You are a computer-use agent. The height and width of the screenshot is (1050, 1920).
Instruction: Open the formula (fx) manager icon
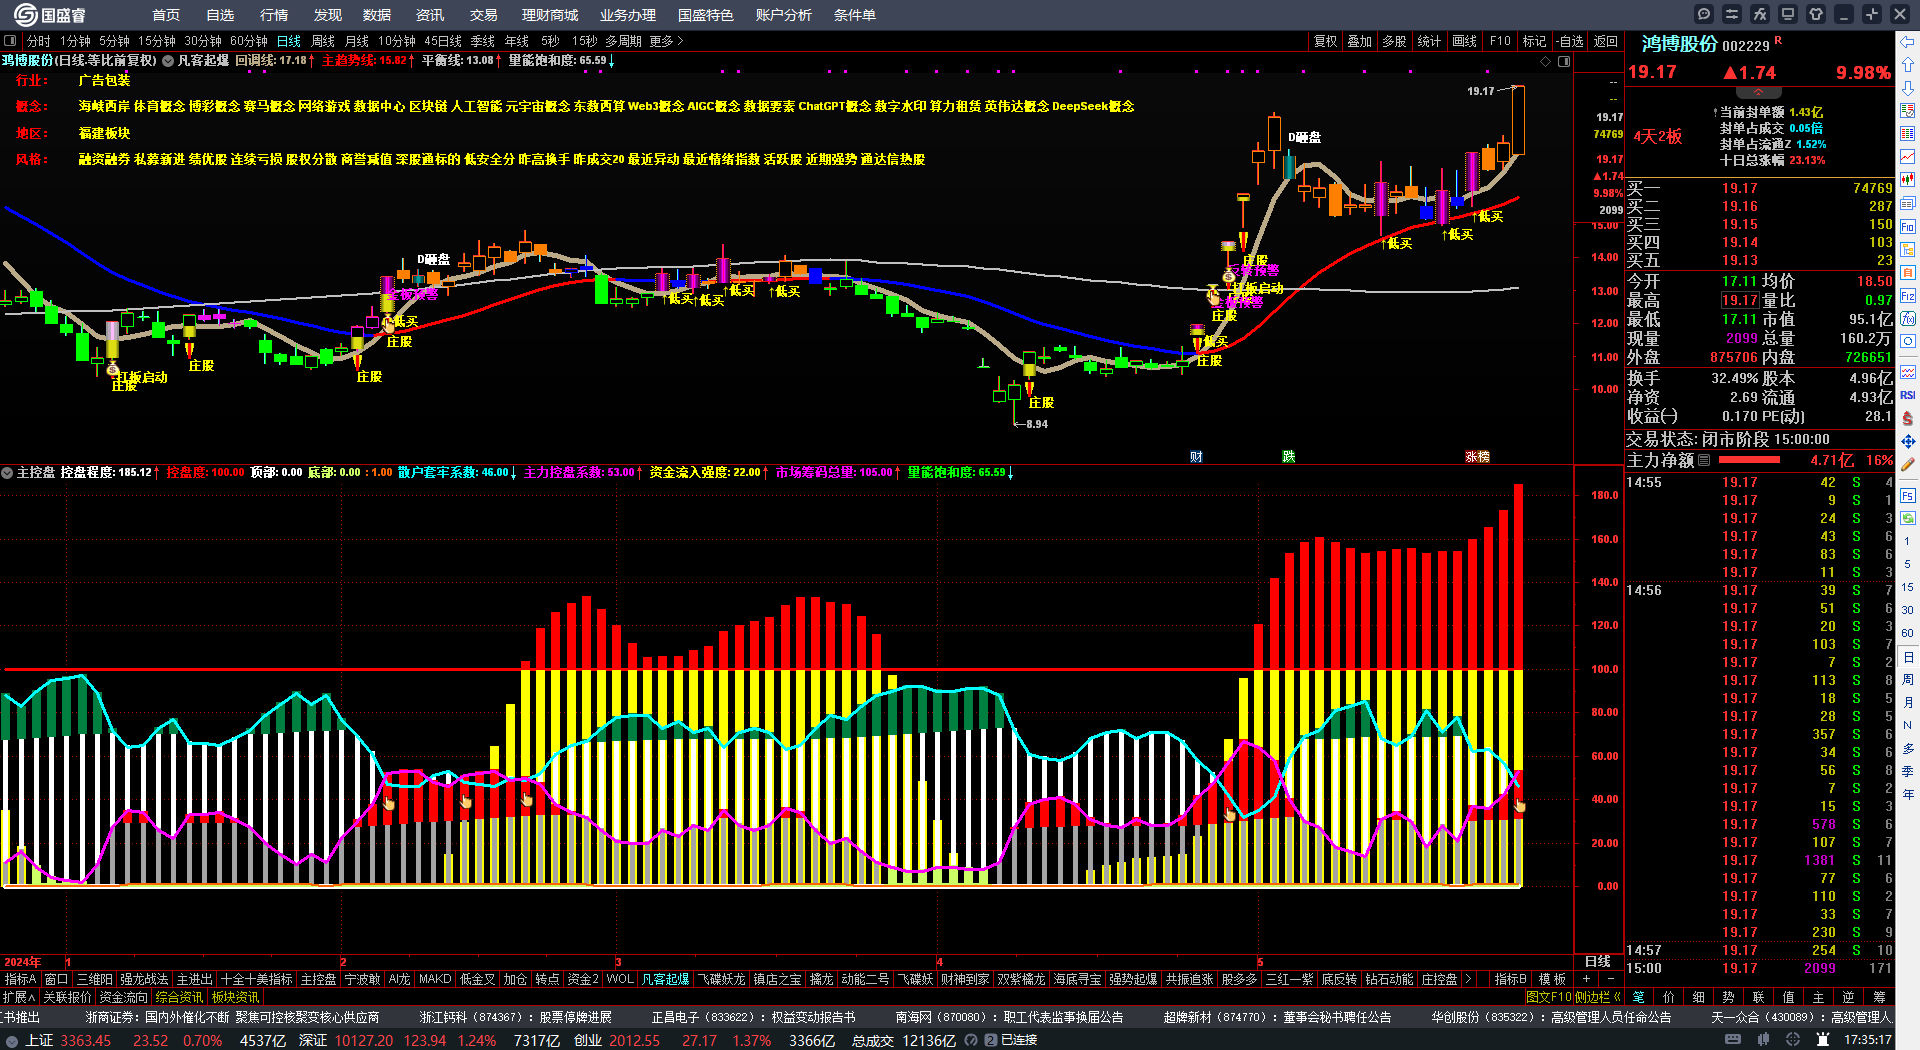(1760, 14)
